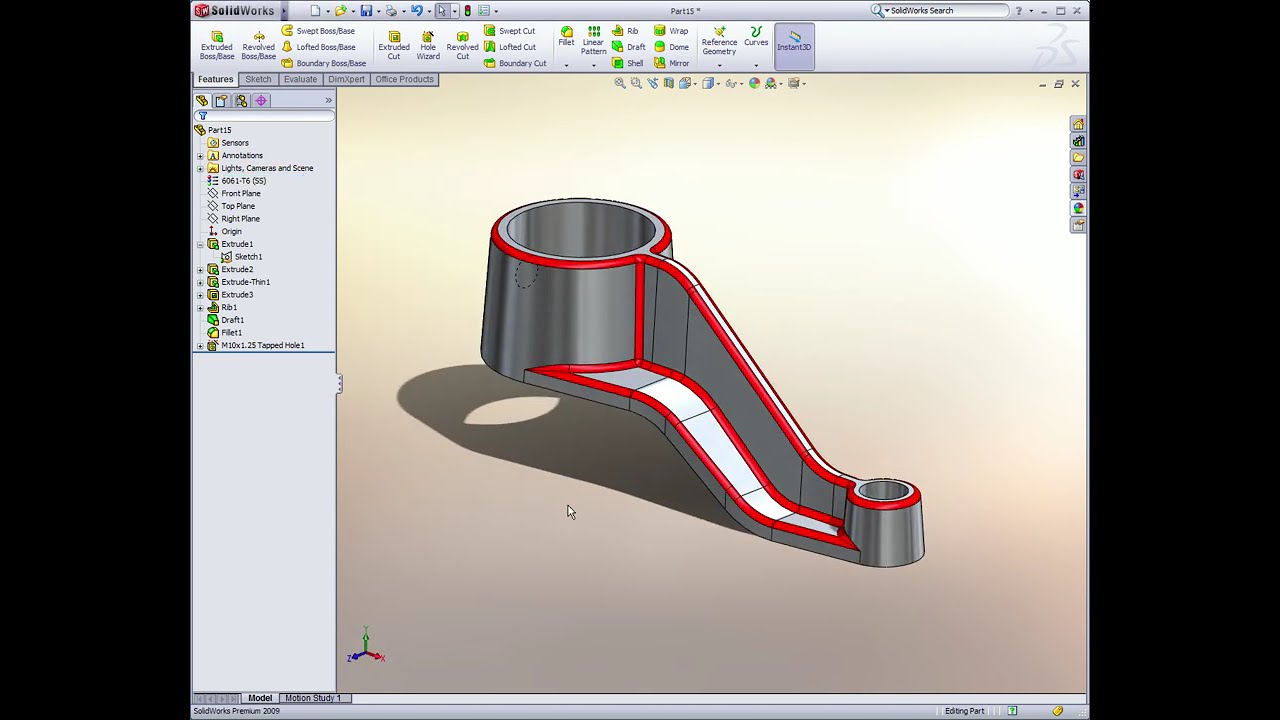The height and width of the screenshot is (720, 1280).
Task: Click the Save icon
Action: point(366,11)
